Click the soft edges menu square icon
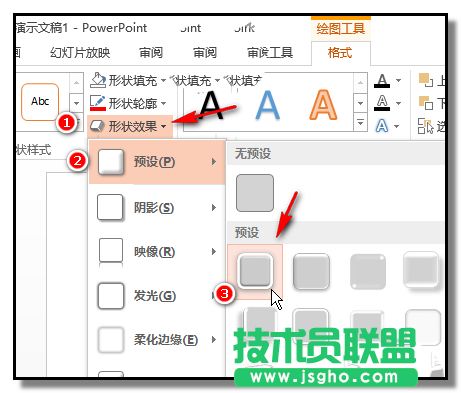The width and height of the screenshot is (461, 393). point(111,340)
